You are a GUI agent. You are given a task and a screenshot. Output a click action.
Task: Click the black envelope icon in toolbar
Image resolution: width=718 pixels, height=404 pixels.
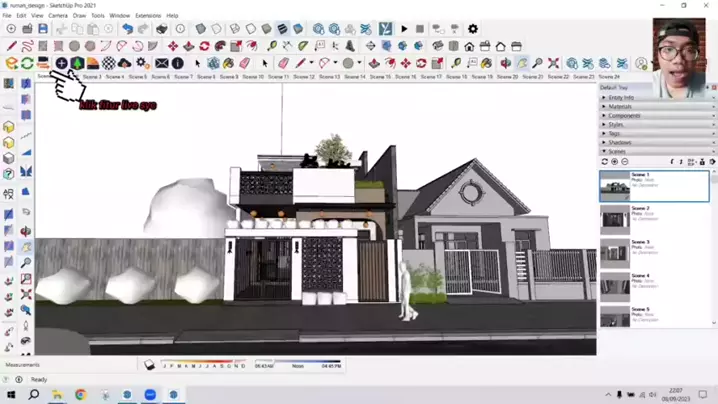click(161, 63)
